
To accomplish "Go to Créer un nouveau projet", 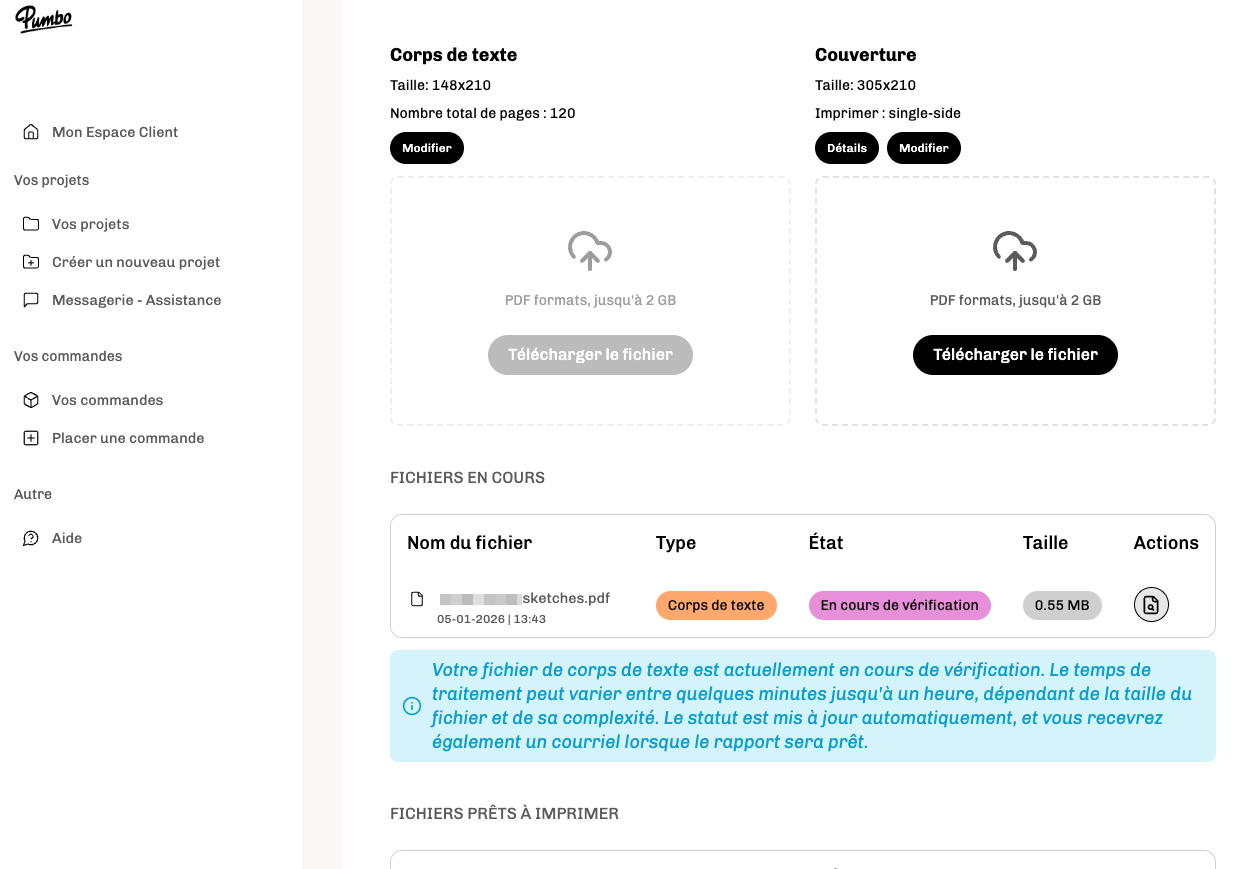I will pyautogui.click(x=136, y=262).
